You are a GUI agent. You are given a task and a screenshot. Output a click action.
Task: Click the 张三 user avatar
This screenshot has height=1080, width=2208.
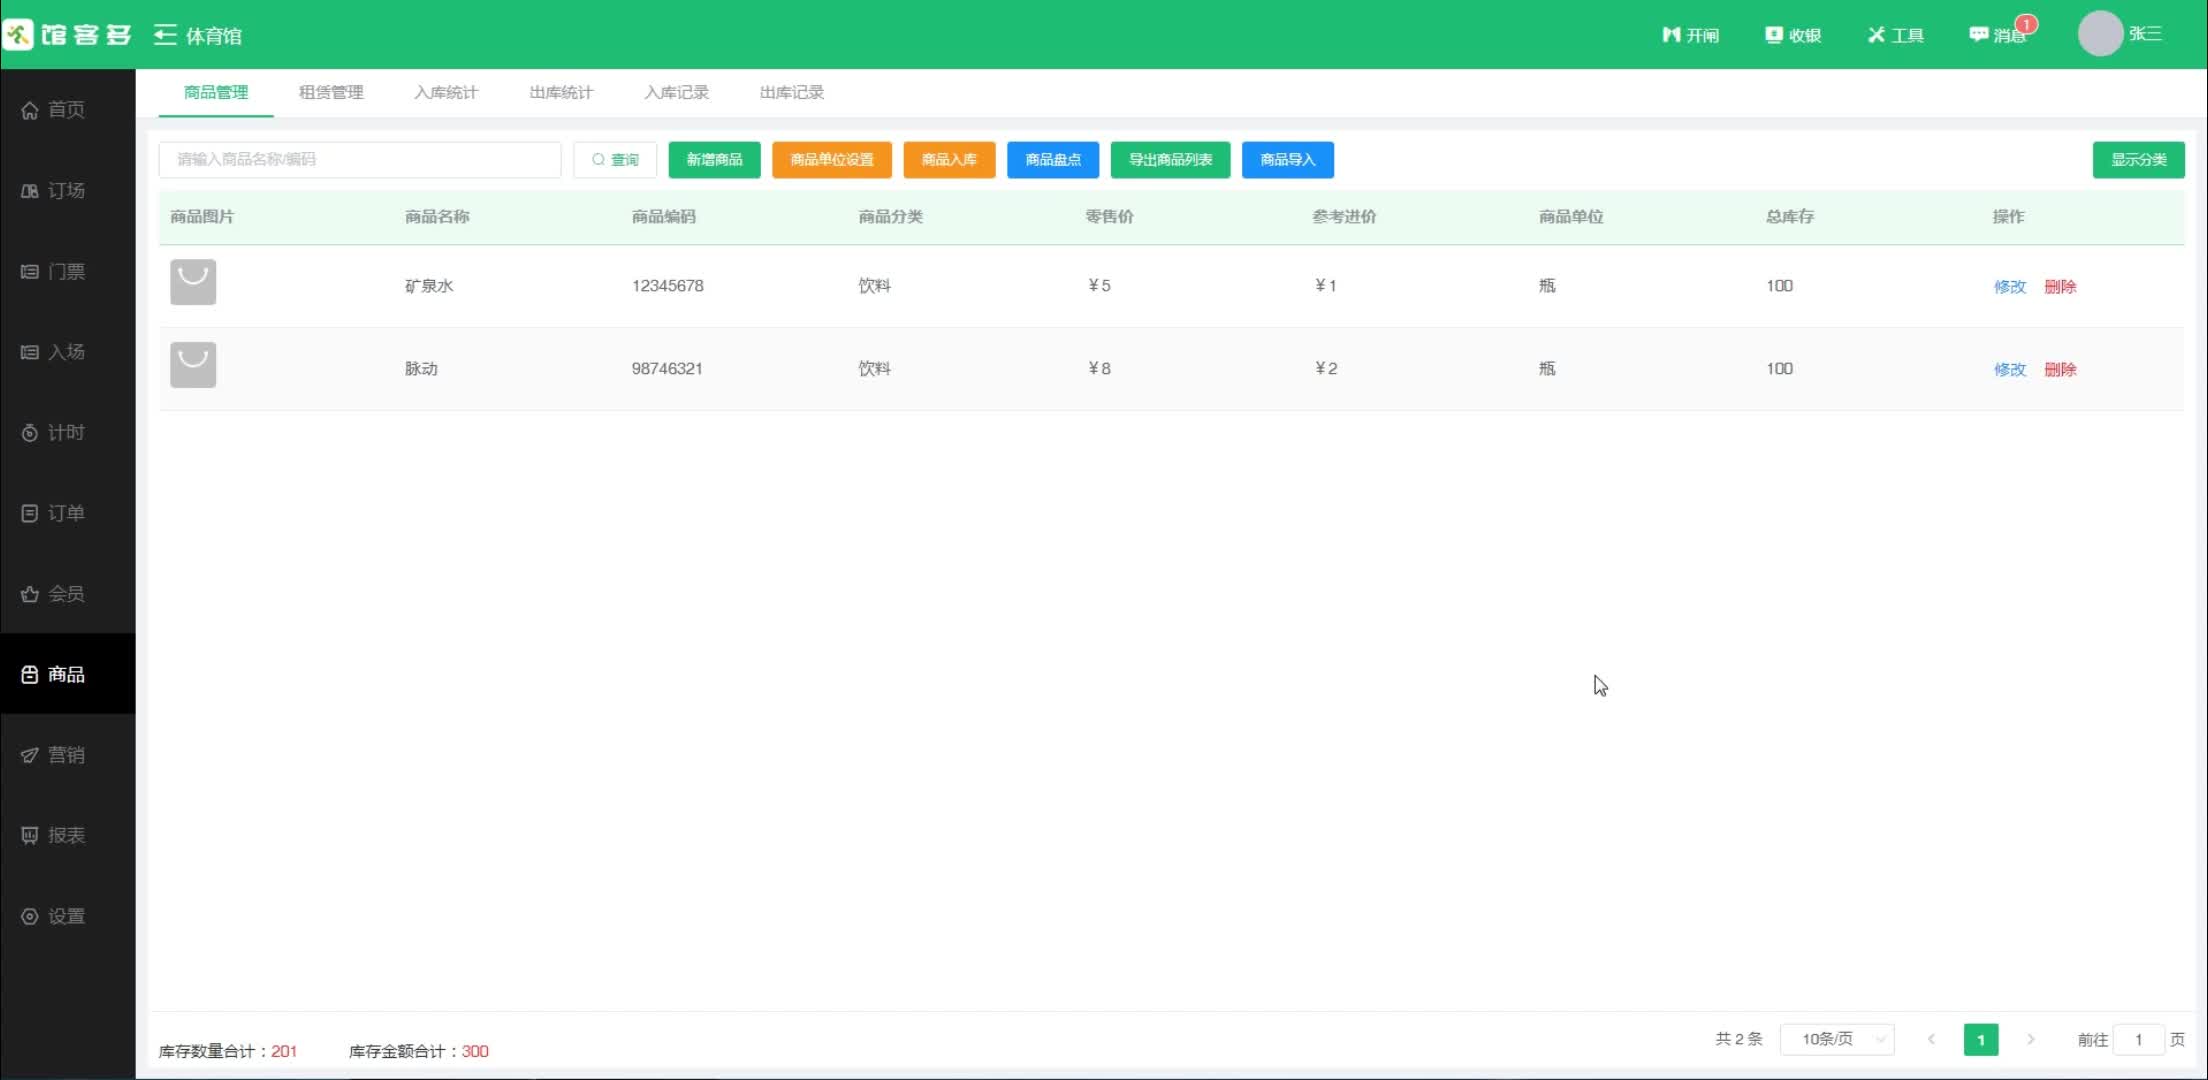point(2100,34)
